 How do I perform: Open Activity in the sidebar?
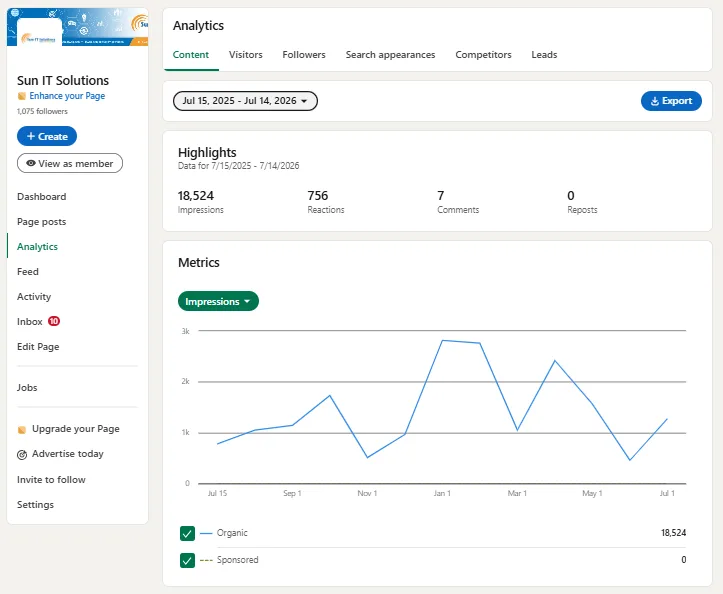(34, 296)
